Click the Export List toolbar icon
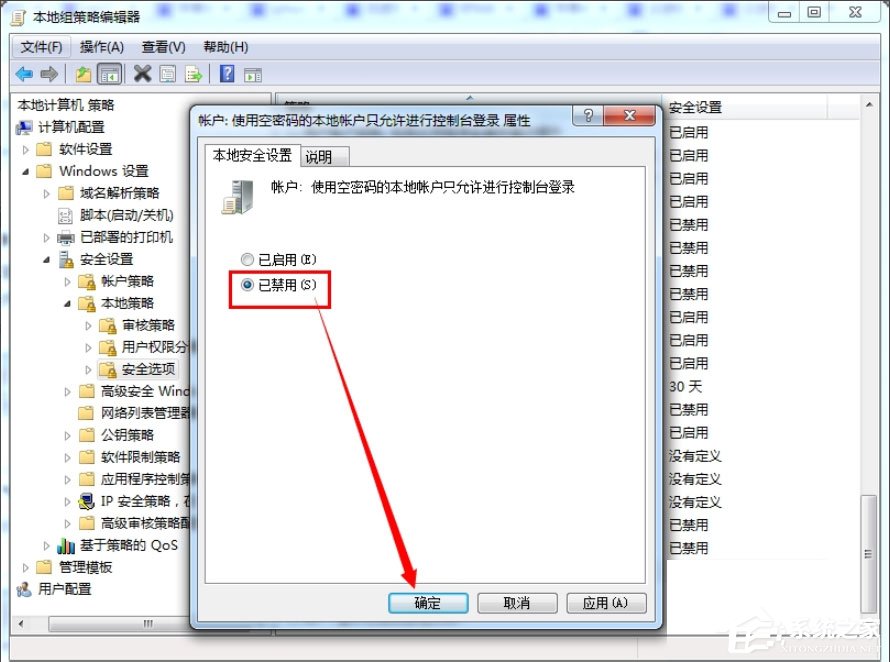 click(x=192, y=73)
